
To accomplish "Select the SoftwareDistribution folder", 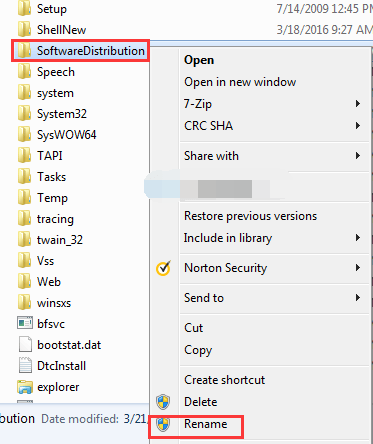I will click(x=80, y=51).
